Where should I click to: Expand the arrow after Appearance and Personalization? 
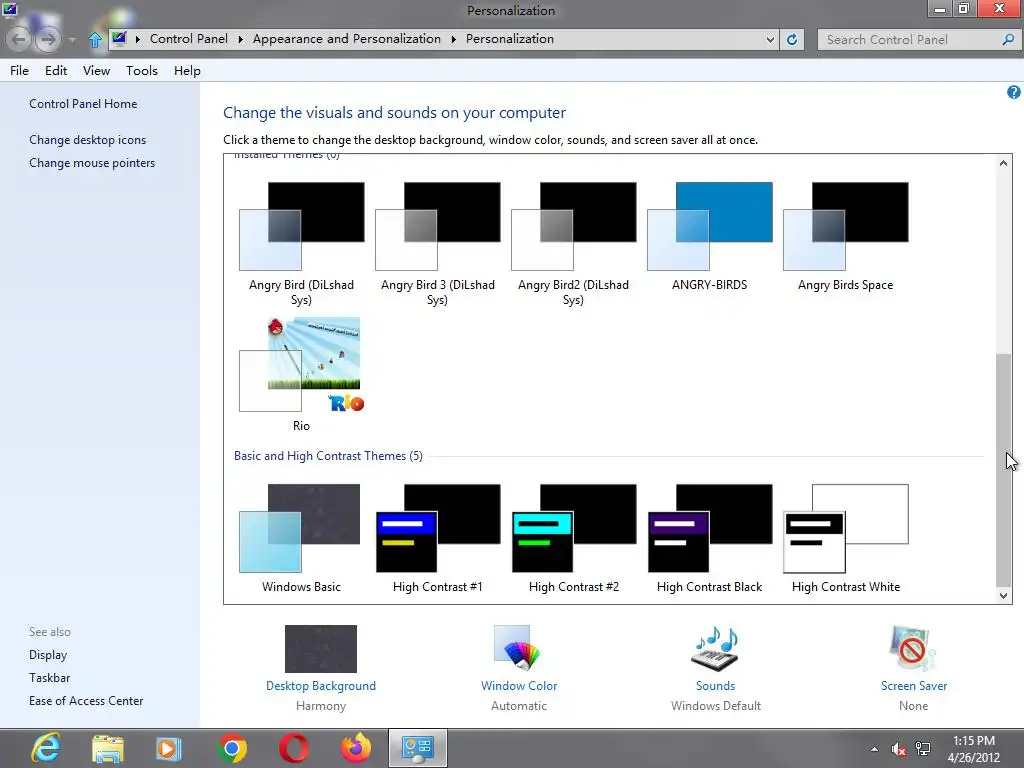click(x=453, y=39)
